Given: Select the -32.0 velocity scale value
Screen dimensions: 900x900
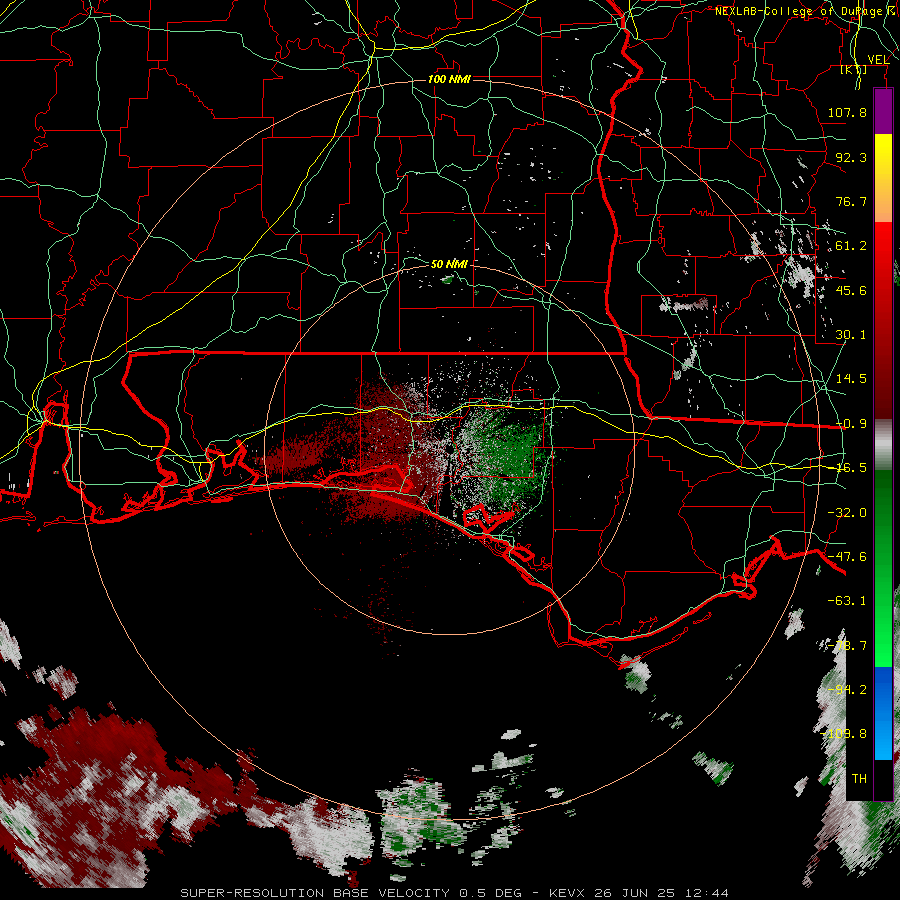Looking at the screenshot, I should [847, 513].
